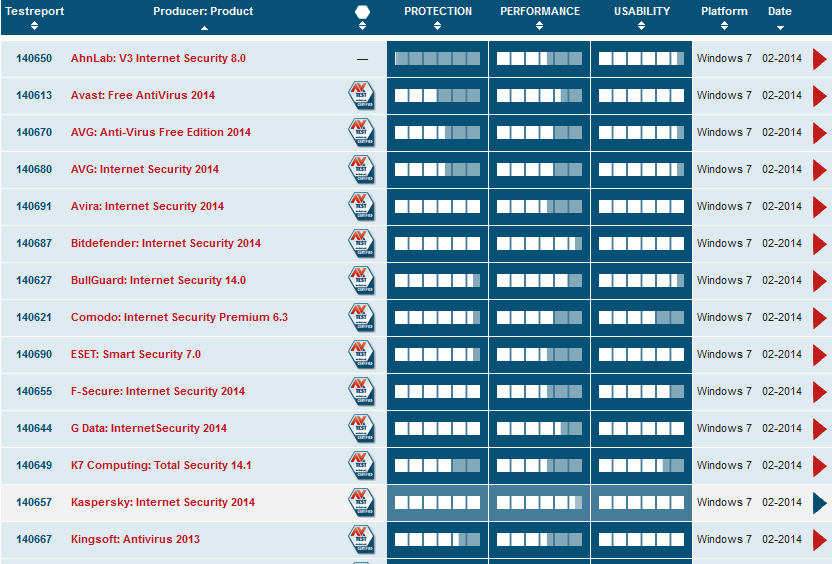Click 02-2014 date in Kingsoft row

point(782,539)
